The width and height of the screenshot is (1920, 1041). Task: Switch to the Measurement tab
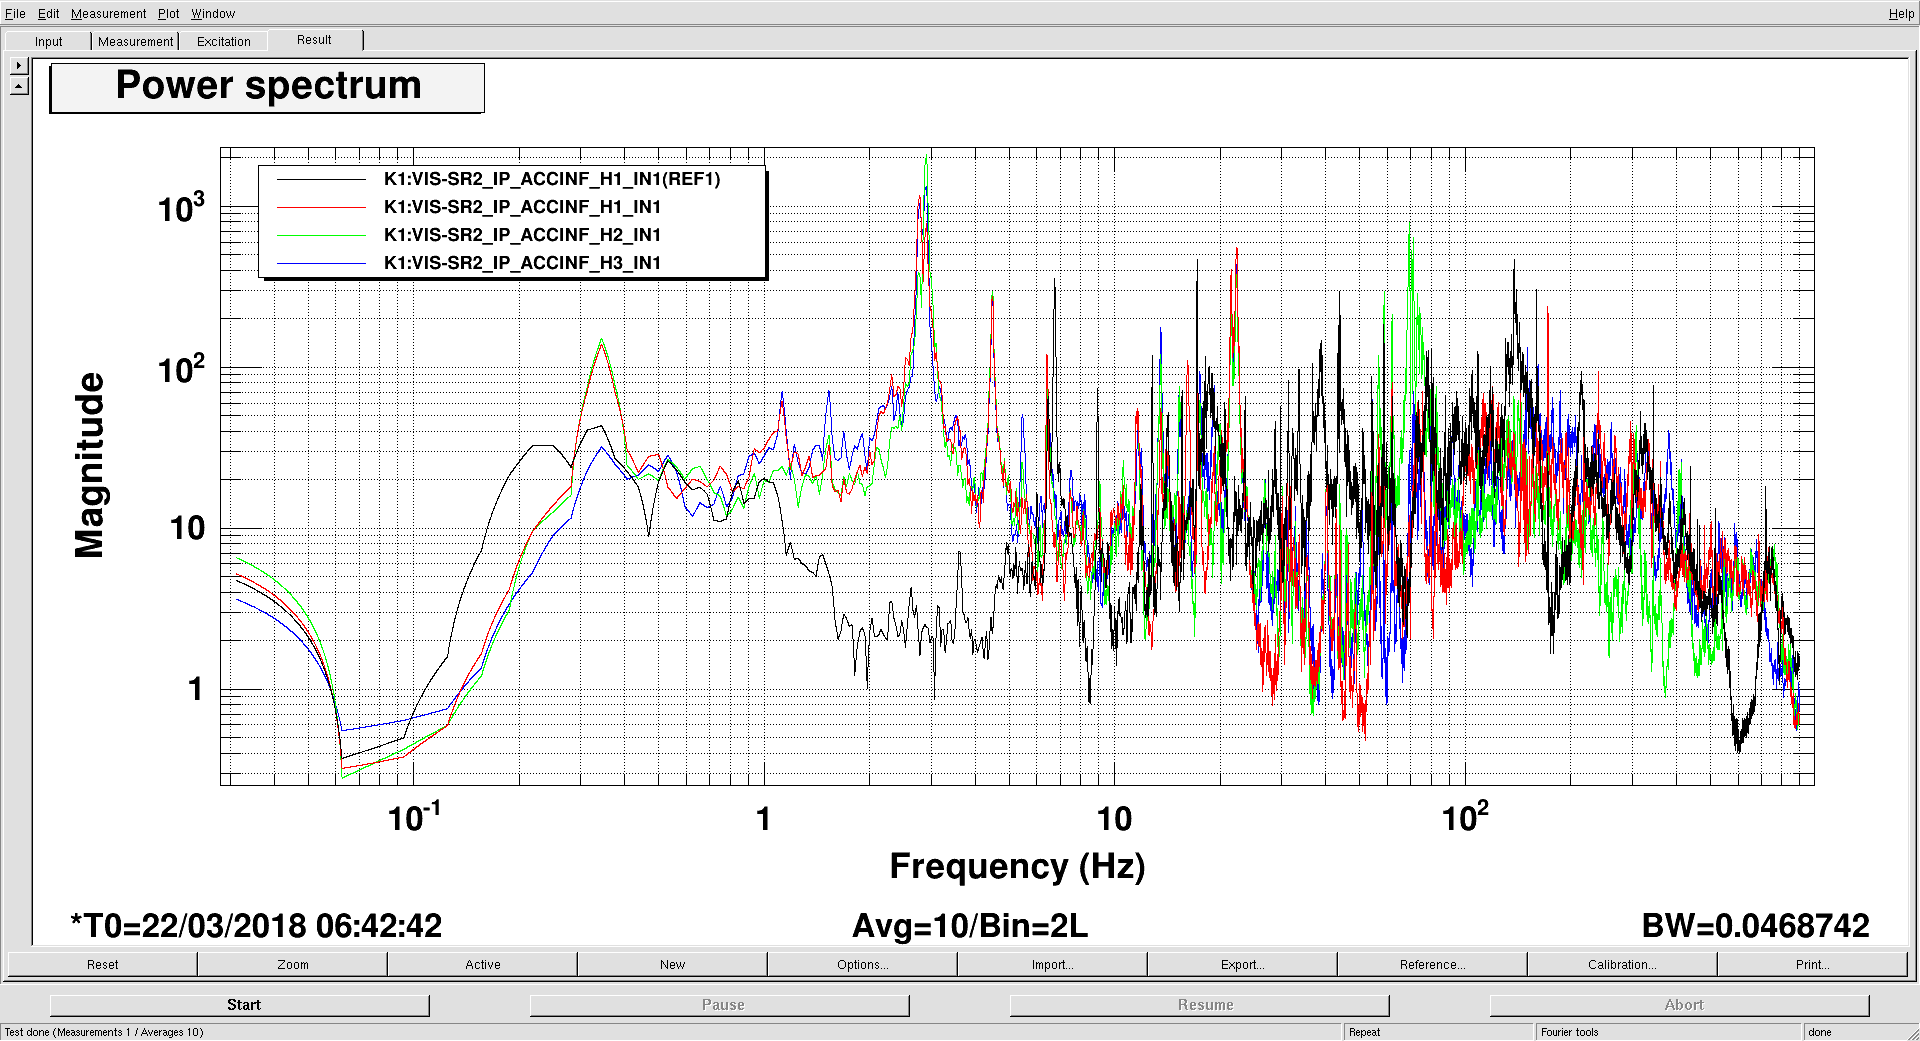[x=135, y=41]
